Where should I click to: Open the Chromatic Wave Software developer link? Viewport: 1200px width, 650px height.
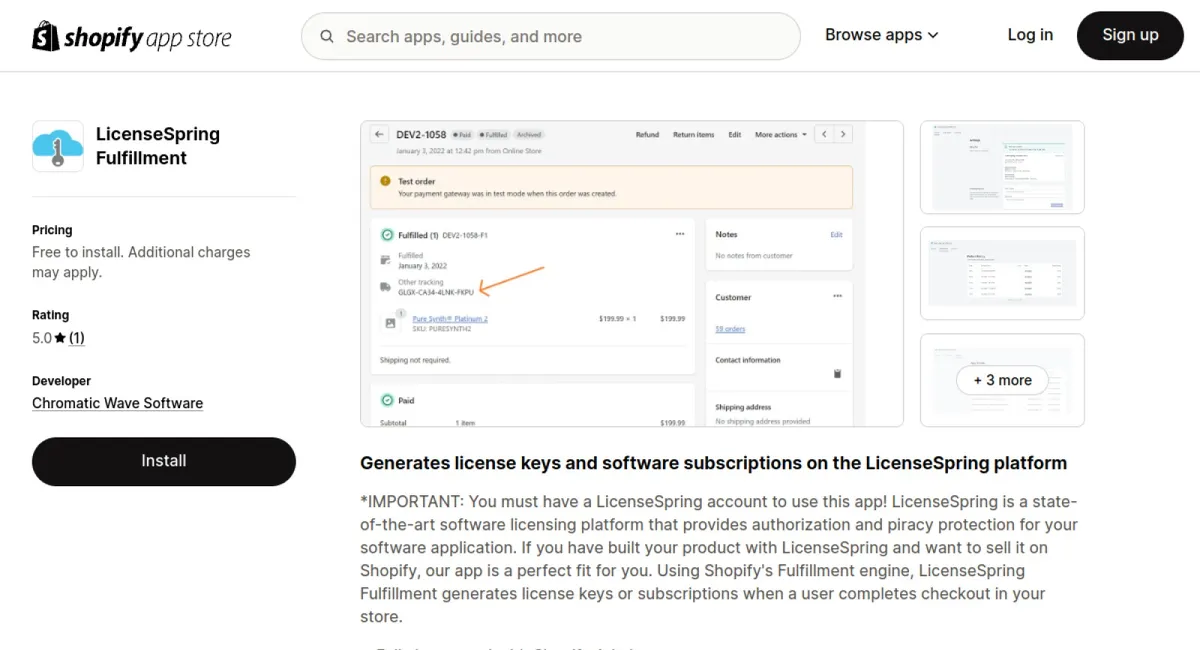click(x=117, y=403)
